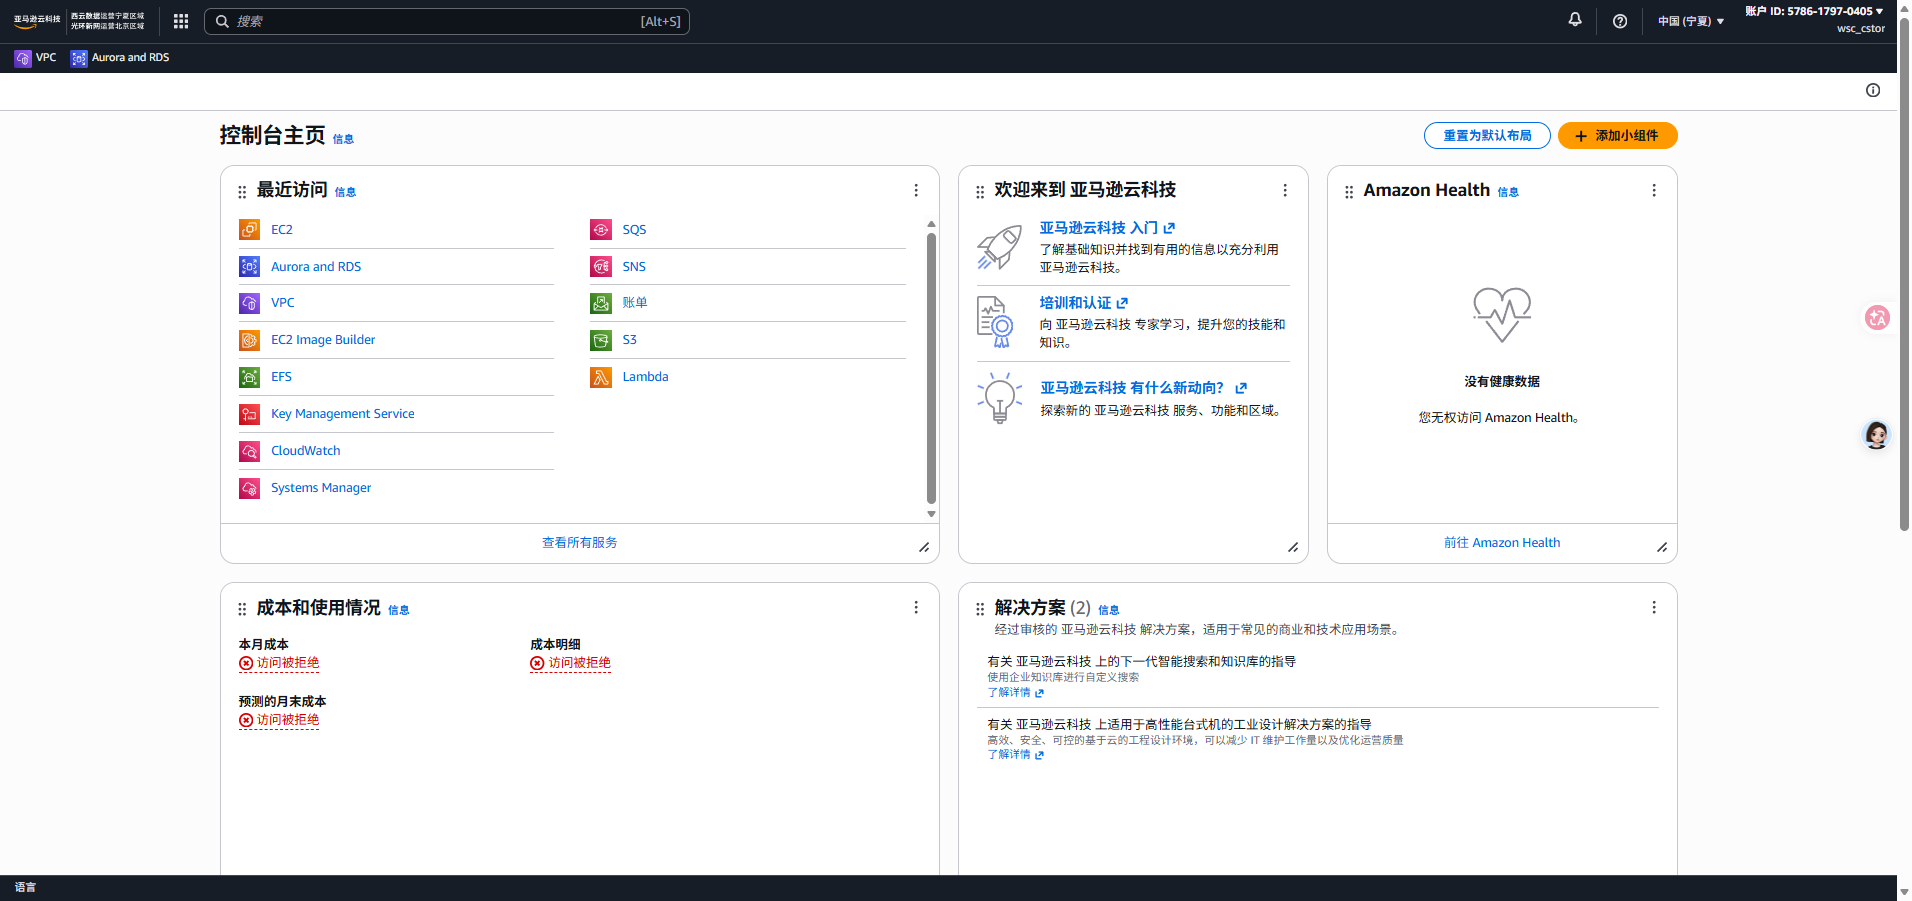Image resolution: width=1912 pixels, height=901 pixels.
Task: Click the Systems Manager icon
Action: (x=249, y=488)
